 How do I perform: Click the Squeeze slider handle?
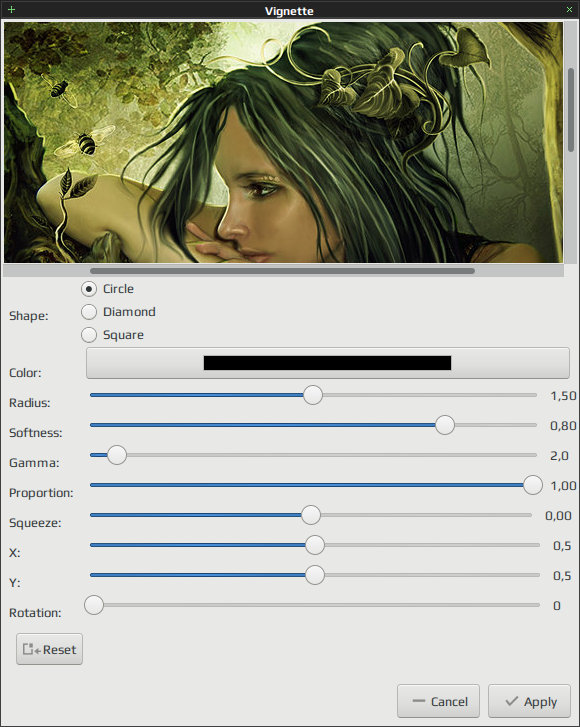[x=311, y=515]
